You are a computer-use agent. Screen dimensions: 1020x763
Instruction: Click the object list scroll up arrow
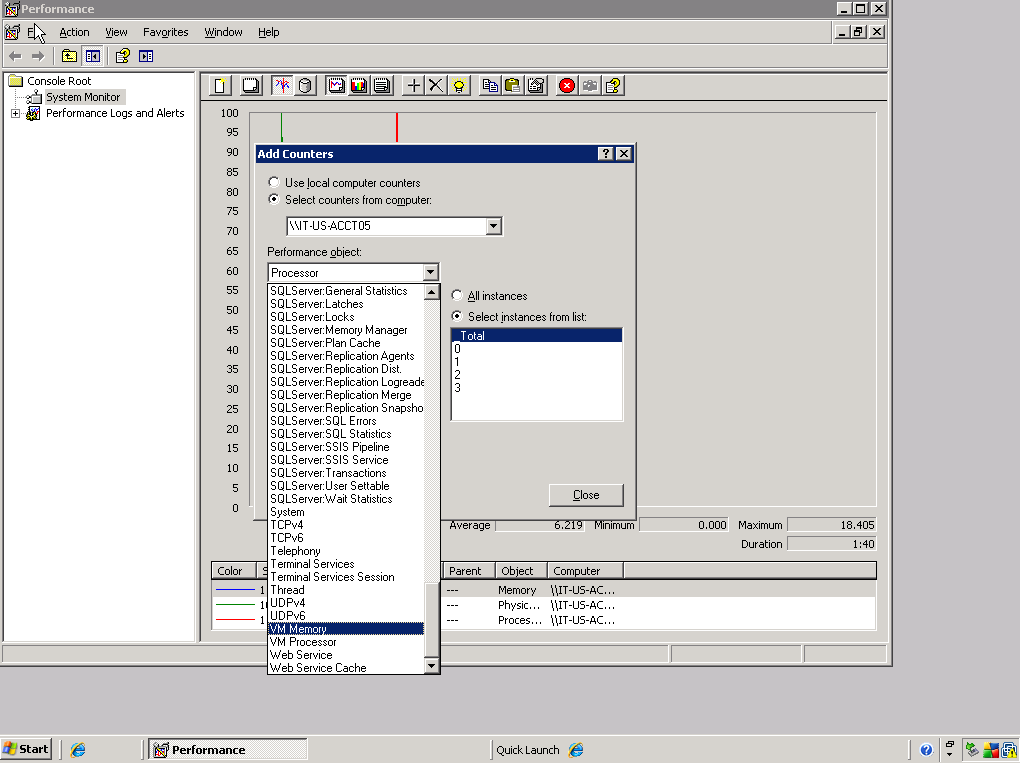[x=431, y=292]
